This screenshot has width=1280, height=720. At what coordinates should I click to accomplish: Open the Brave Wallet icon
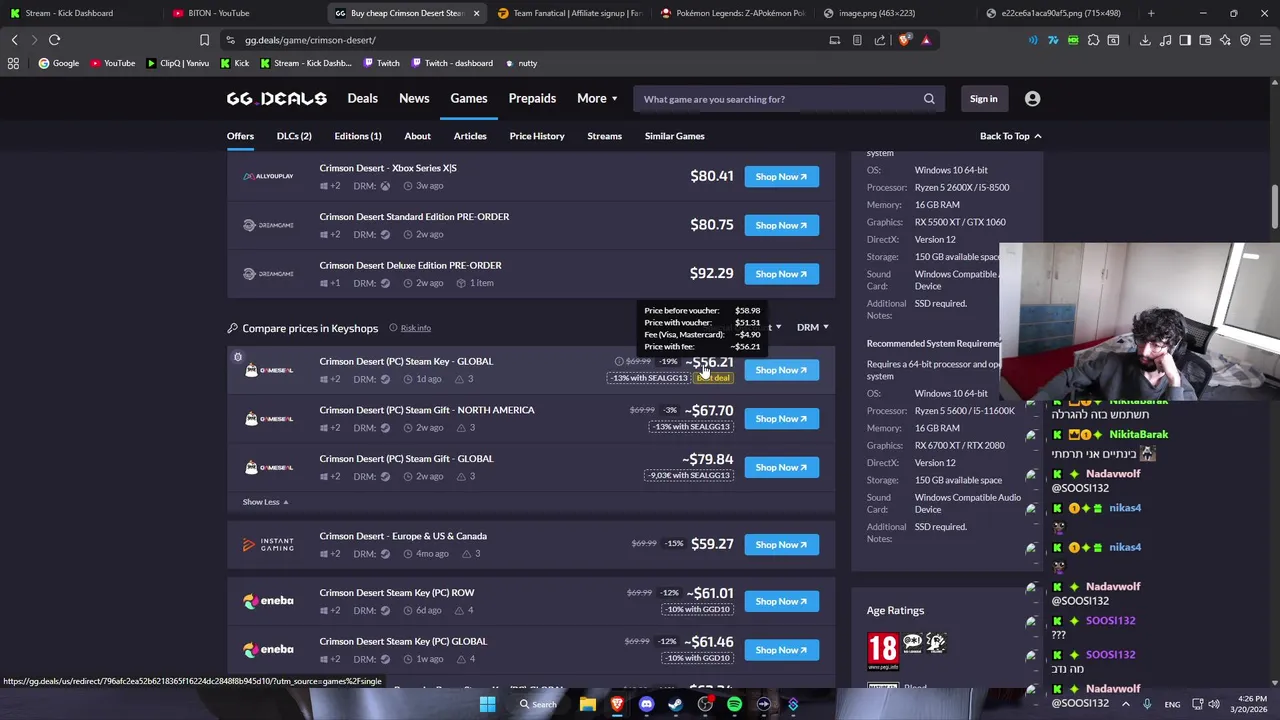pos(1205,40)
